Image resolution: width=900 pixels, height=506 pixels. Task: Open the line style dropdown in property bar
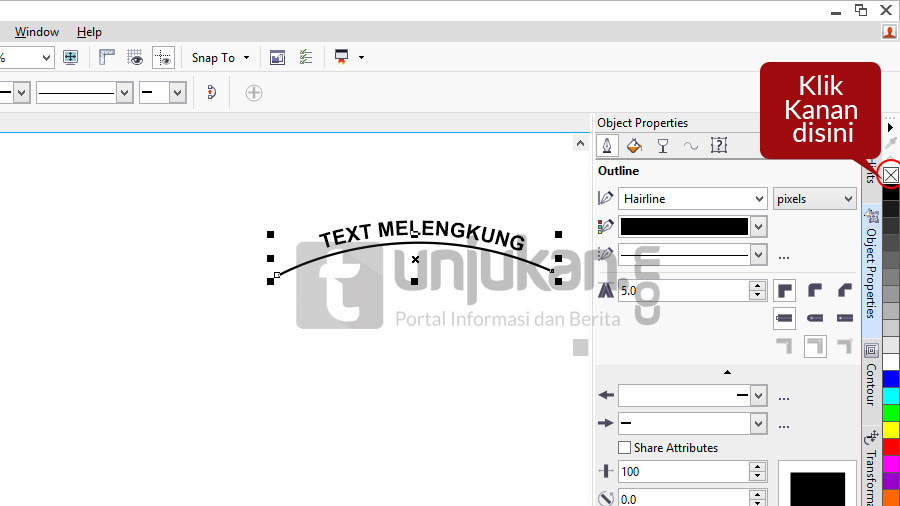coord(125,92)
